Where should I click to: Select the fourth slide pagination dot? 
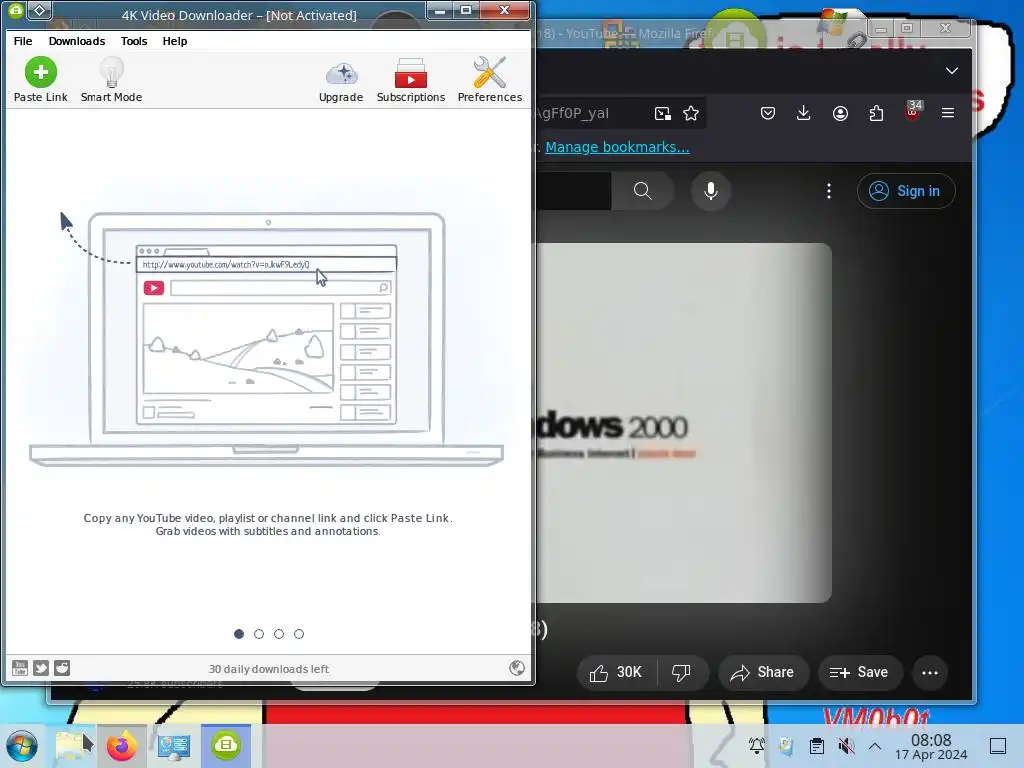[x=298, y=633]
